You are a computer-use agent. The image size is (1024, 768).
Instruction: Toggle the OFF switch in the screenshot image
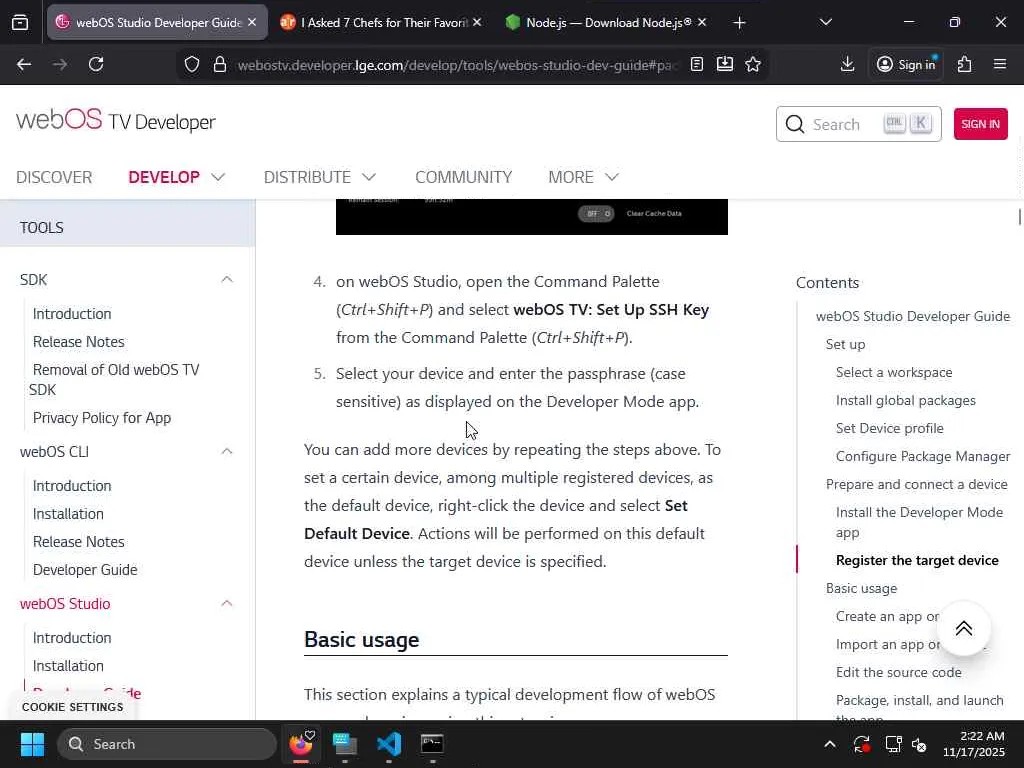pos(596,214)
